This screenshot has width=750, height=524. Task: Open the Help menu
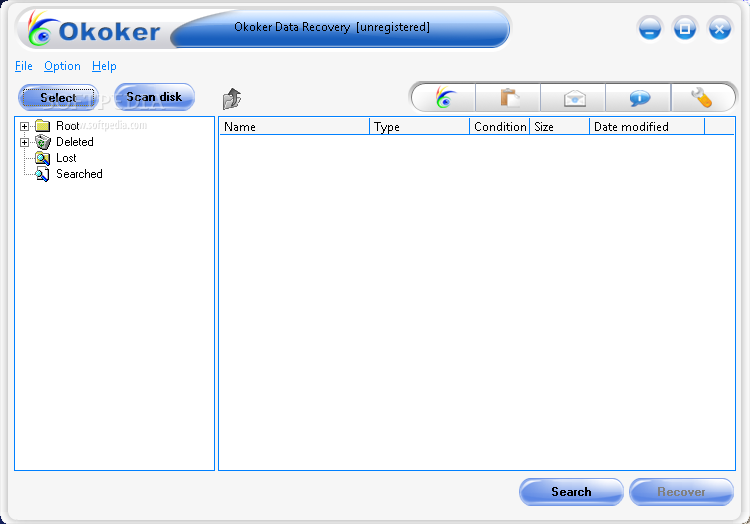pos(104,66)
